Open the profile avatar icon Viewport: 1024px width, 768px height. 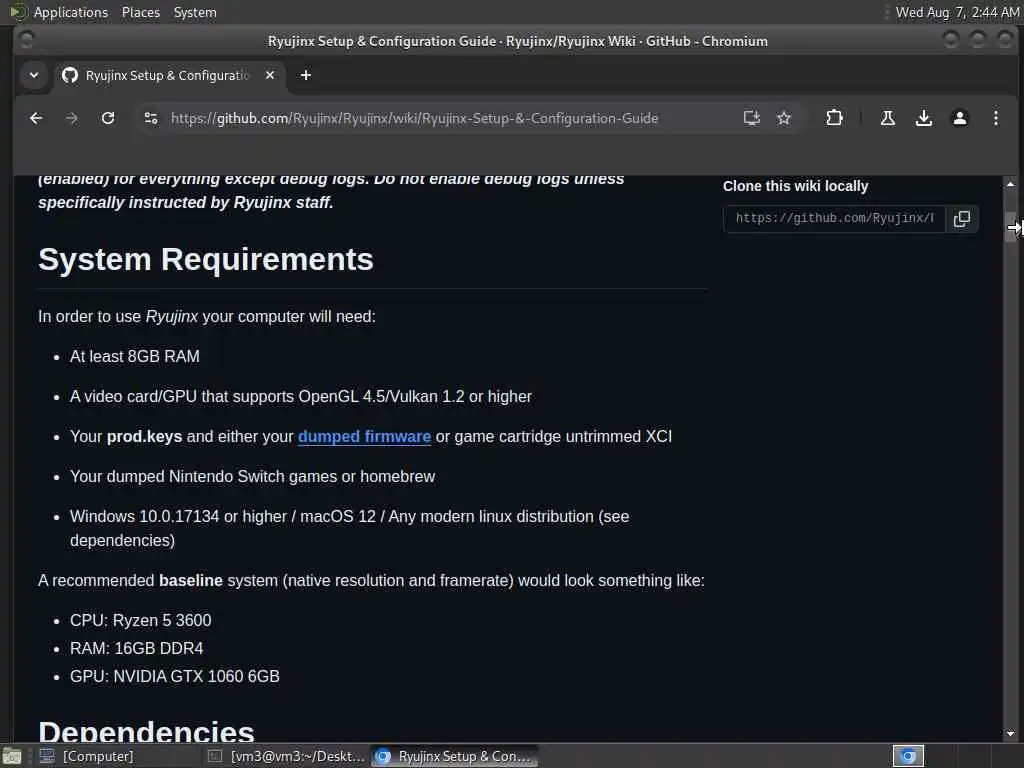[959, 118]
